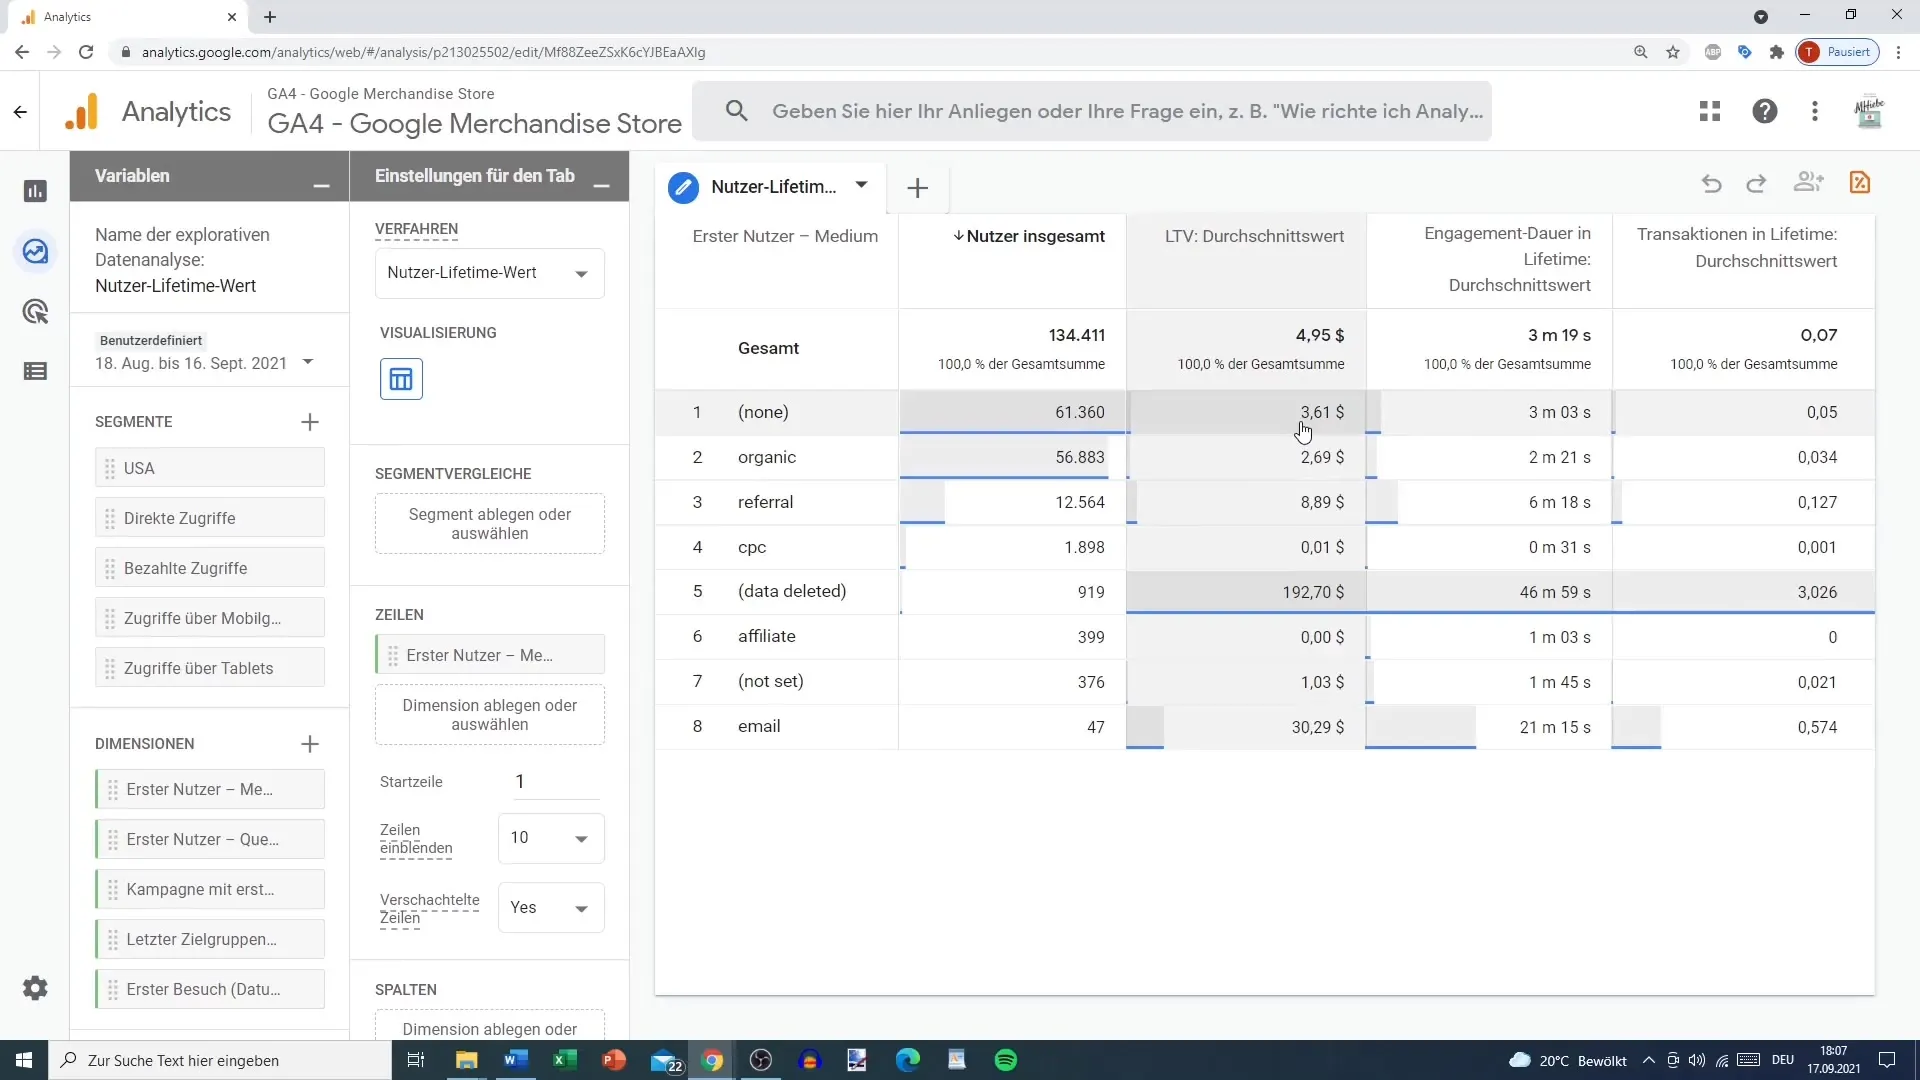Export the exploration data icon
Screen dimensions: 1920x1080
[x=1860, y=182]
